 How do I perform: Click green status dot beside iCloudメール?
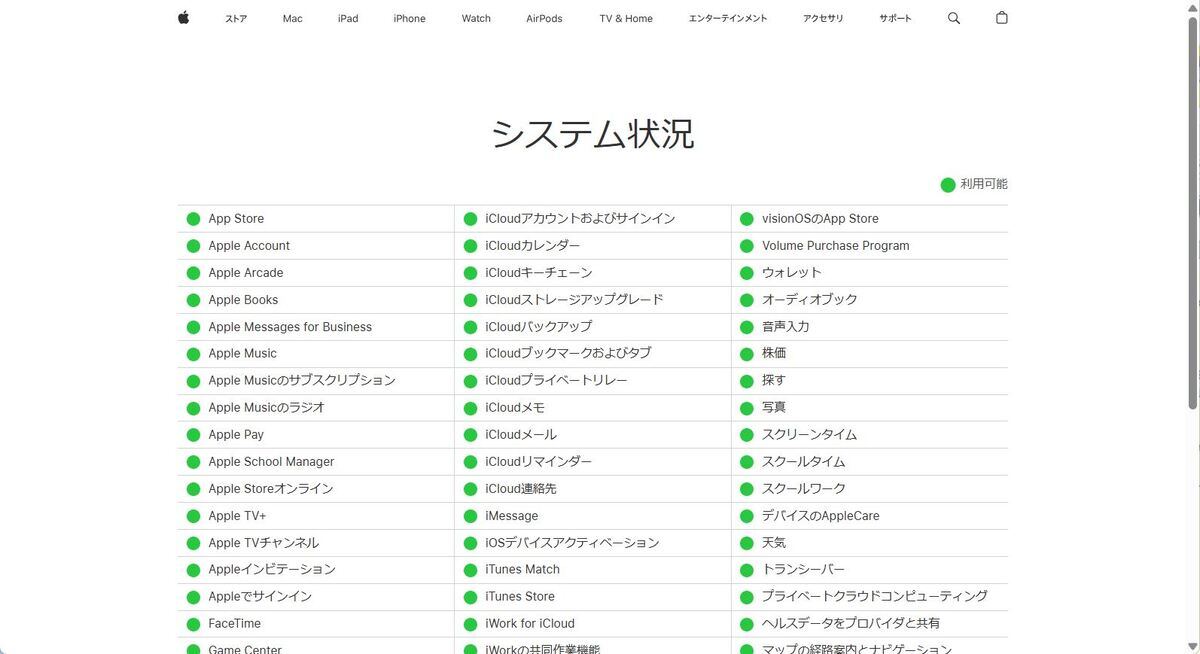pos(470,435)
